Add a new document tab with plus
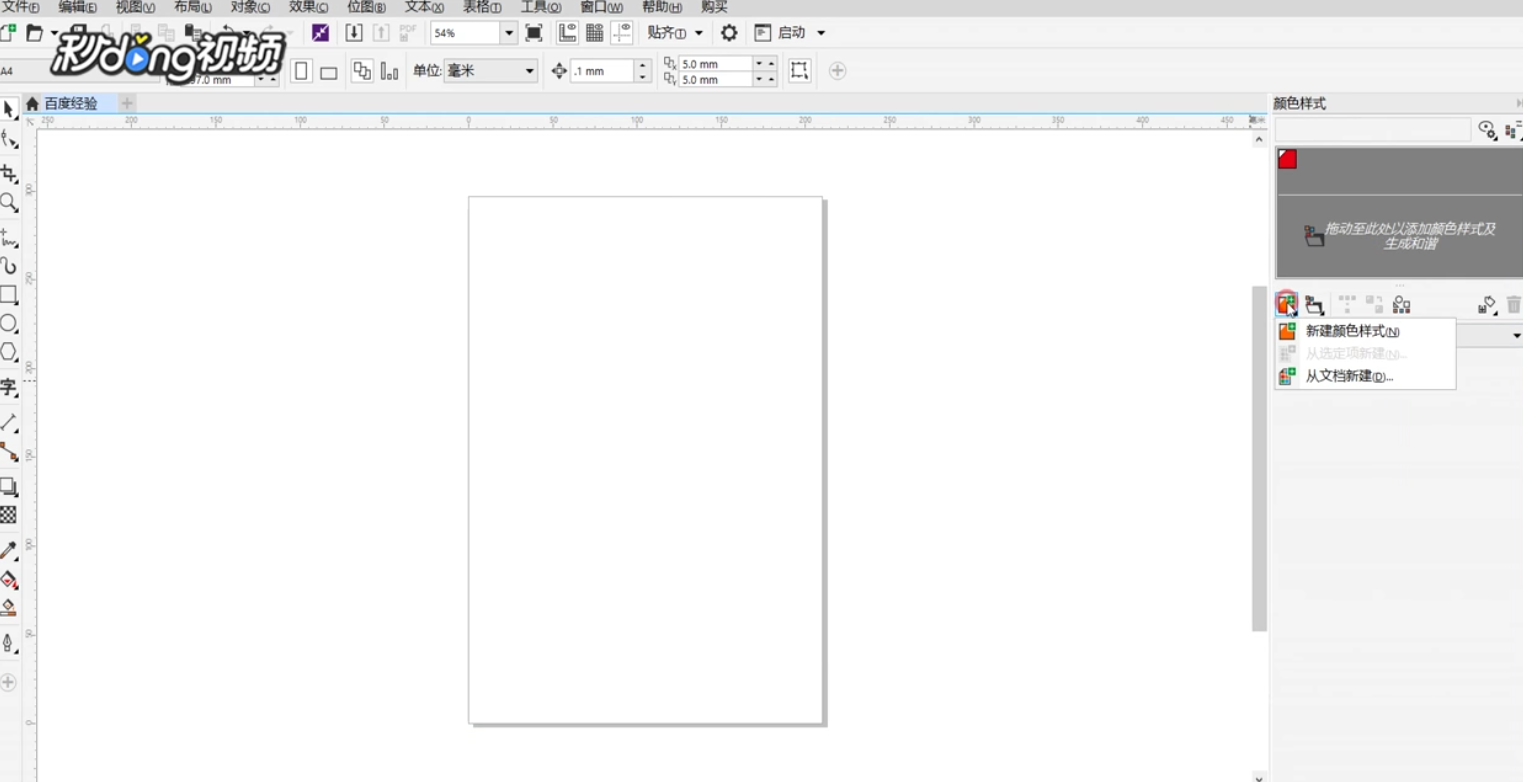Screen dimensions: 1523x782 127,103
